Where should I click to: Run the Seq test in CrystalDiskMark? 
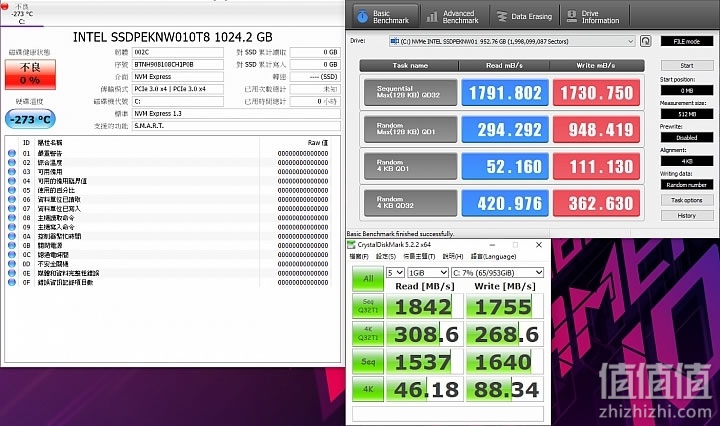tap(368, 362)
